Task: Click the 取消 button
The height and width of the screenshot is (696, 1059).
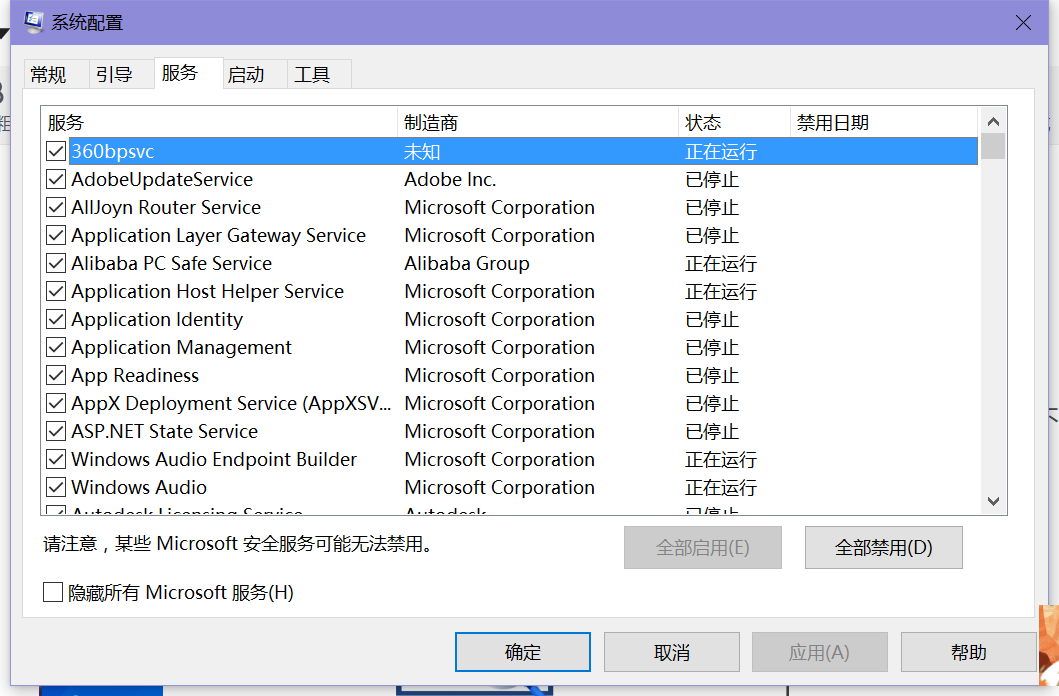Action: pyautogui.click(x=672, y=652)
